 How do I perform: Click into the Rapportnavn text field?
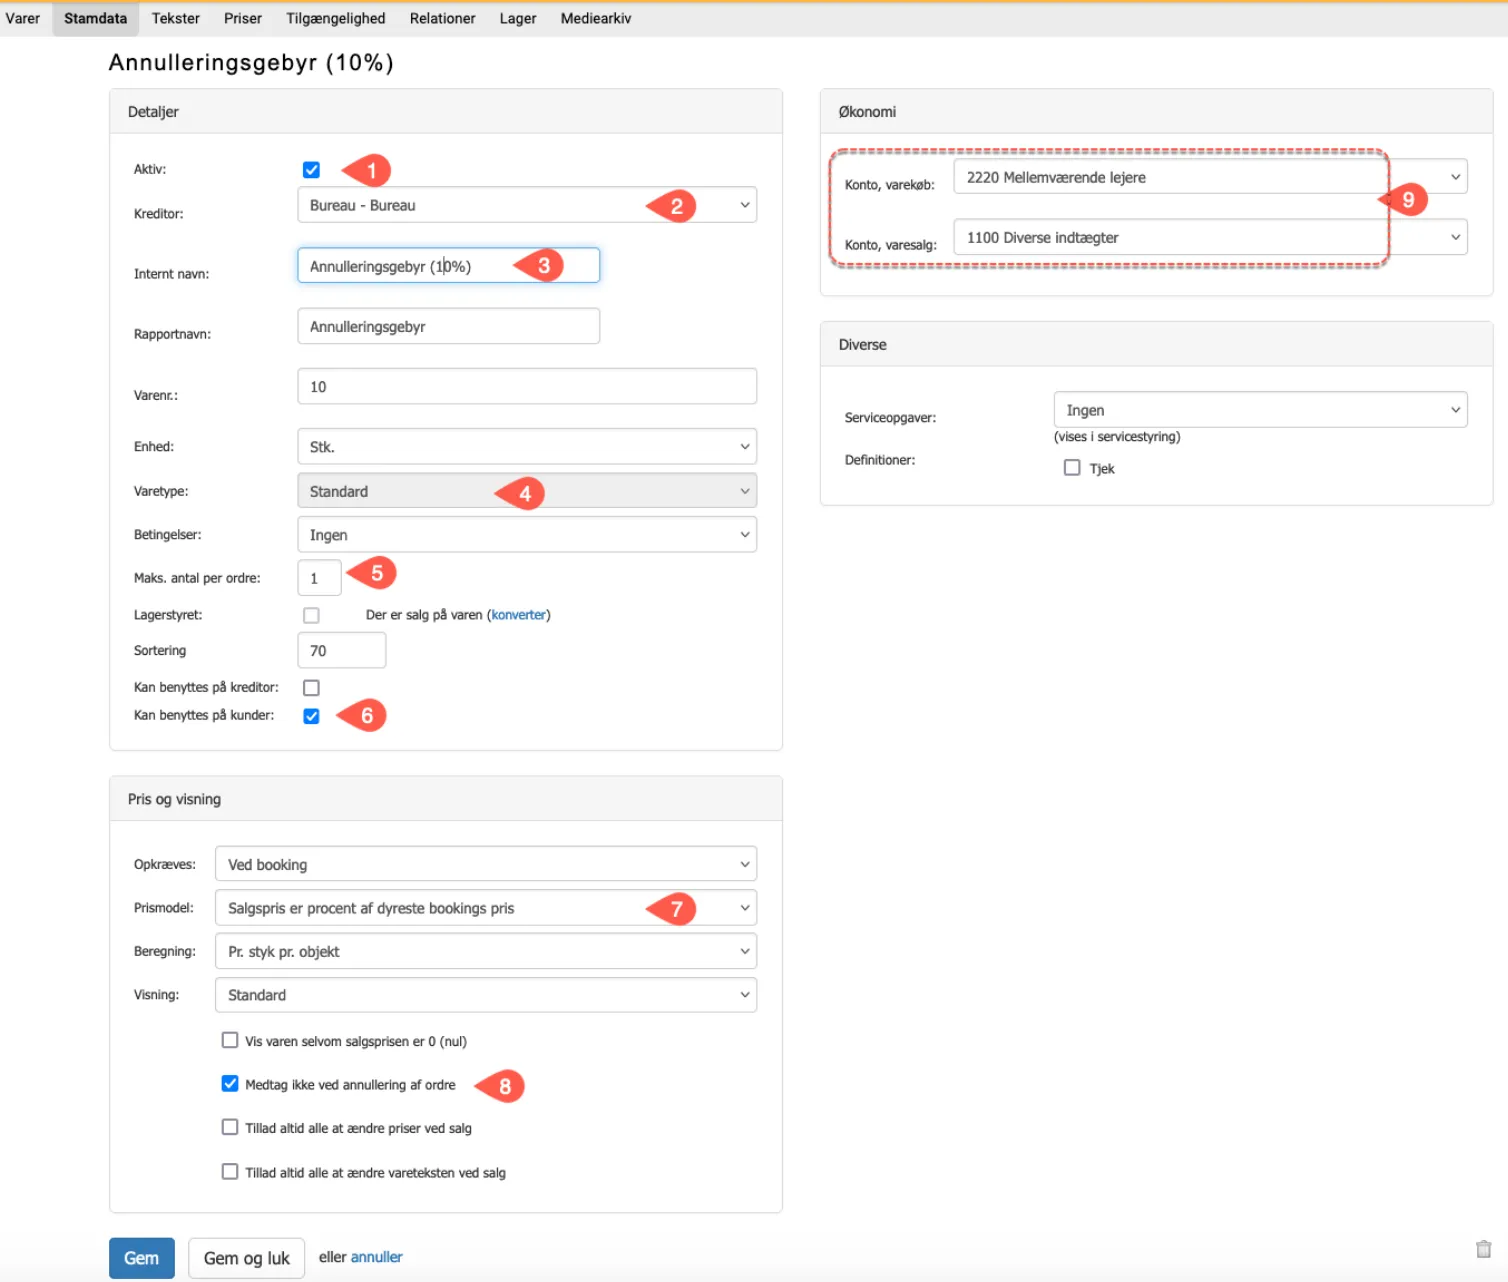point(448,327)
